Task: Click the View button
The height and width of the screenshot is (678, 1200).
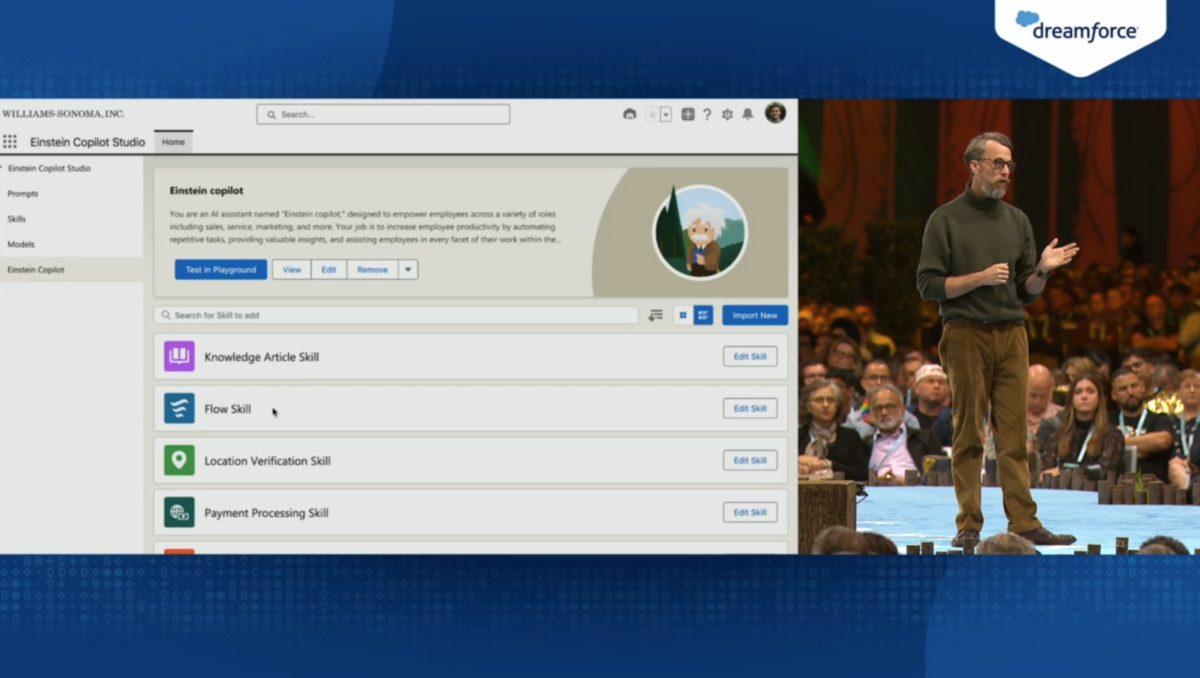Action: 292,270
